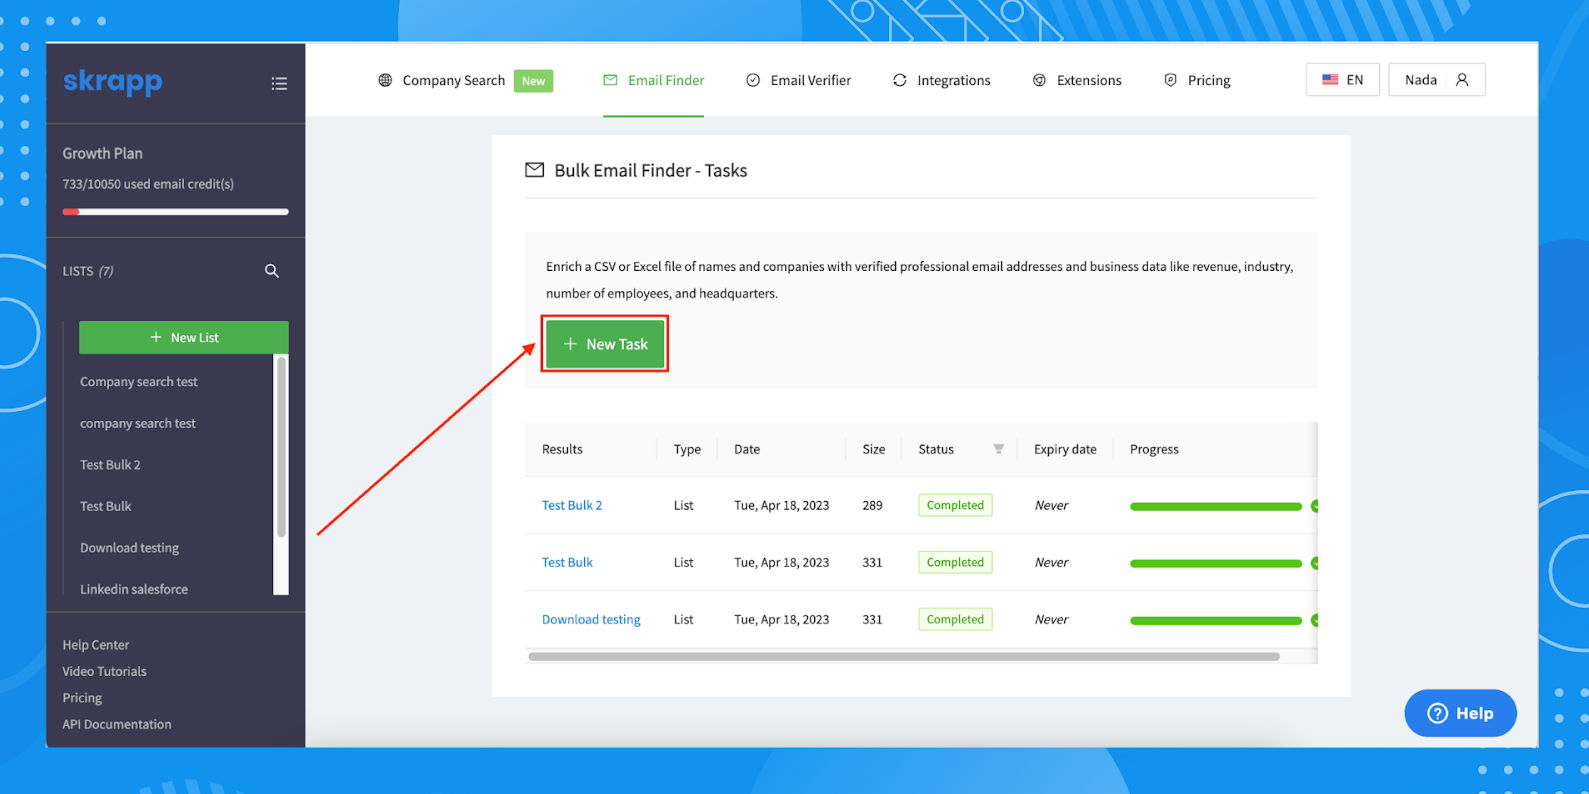The image size is (1589, 794).
Task: Search lists with magnifier icon
Action: (272, 271)
